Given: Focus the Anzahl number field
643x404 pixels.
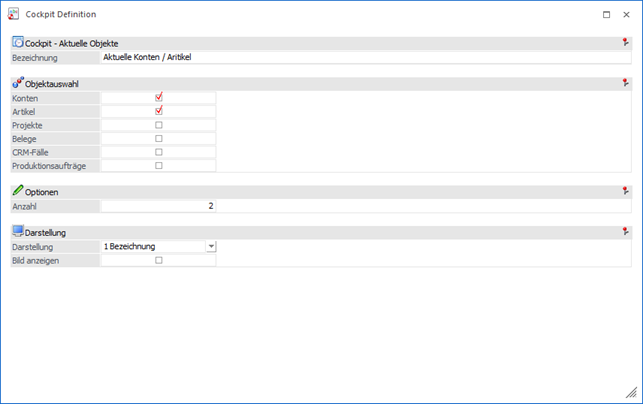Looking at the screenshot, I should pos(158,206).
